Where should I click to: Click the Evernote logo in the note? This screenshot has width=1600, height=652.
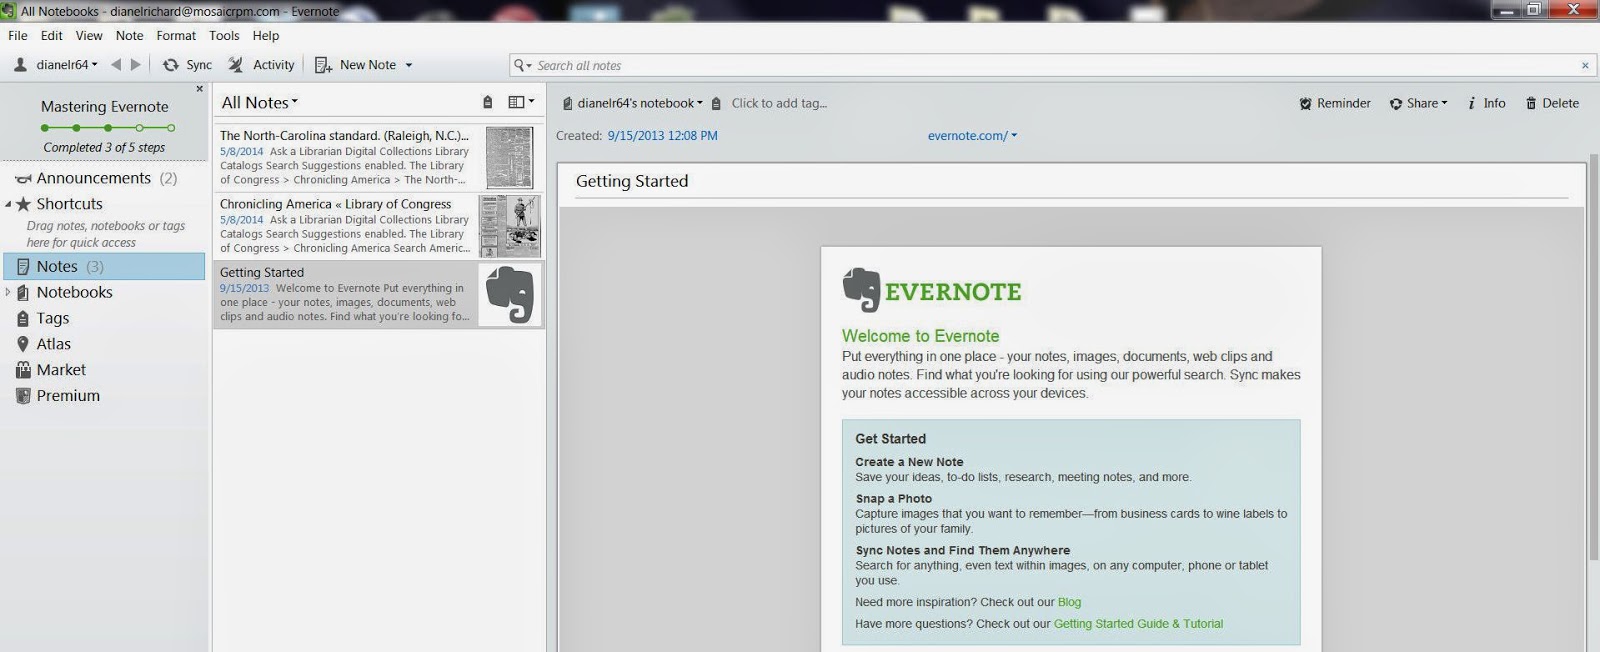tap(931, 291)
